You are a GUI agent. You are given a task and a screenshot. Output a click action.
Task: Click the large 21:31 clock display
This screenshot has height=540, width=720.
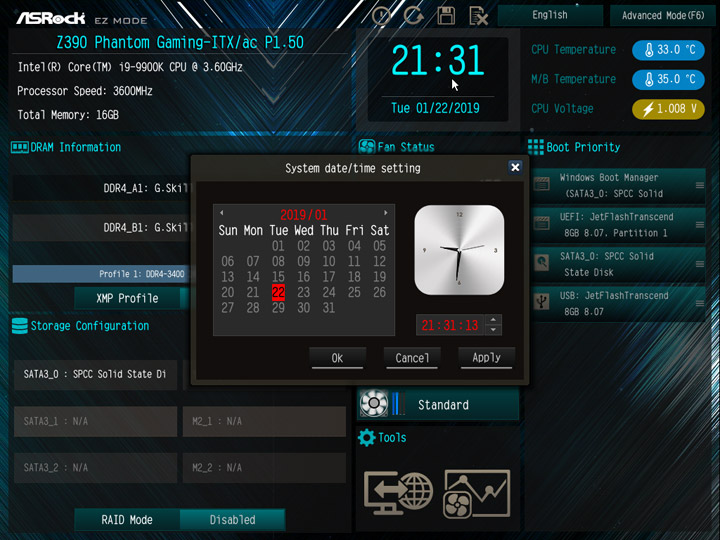tap(438, 60)
